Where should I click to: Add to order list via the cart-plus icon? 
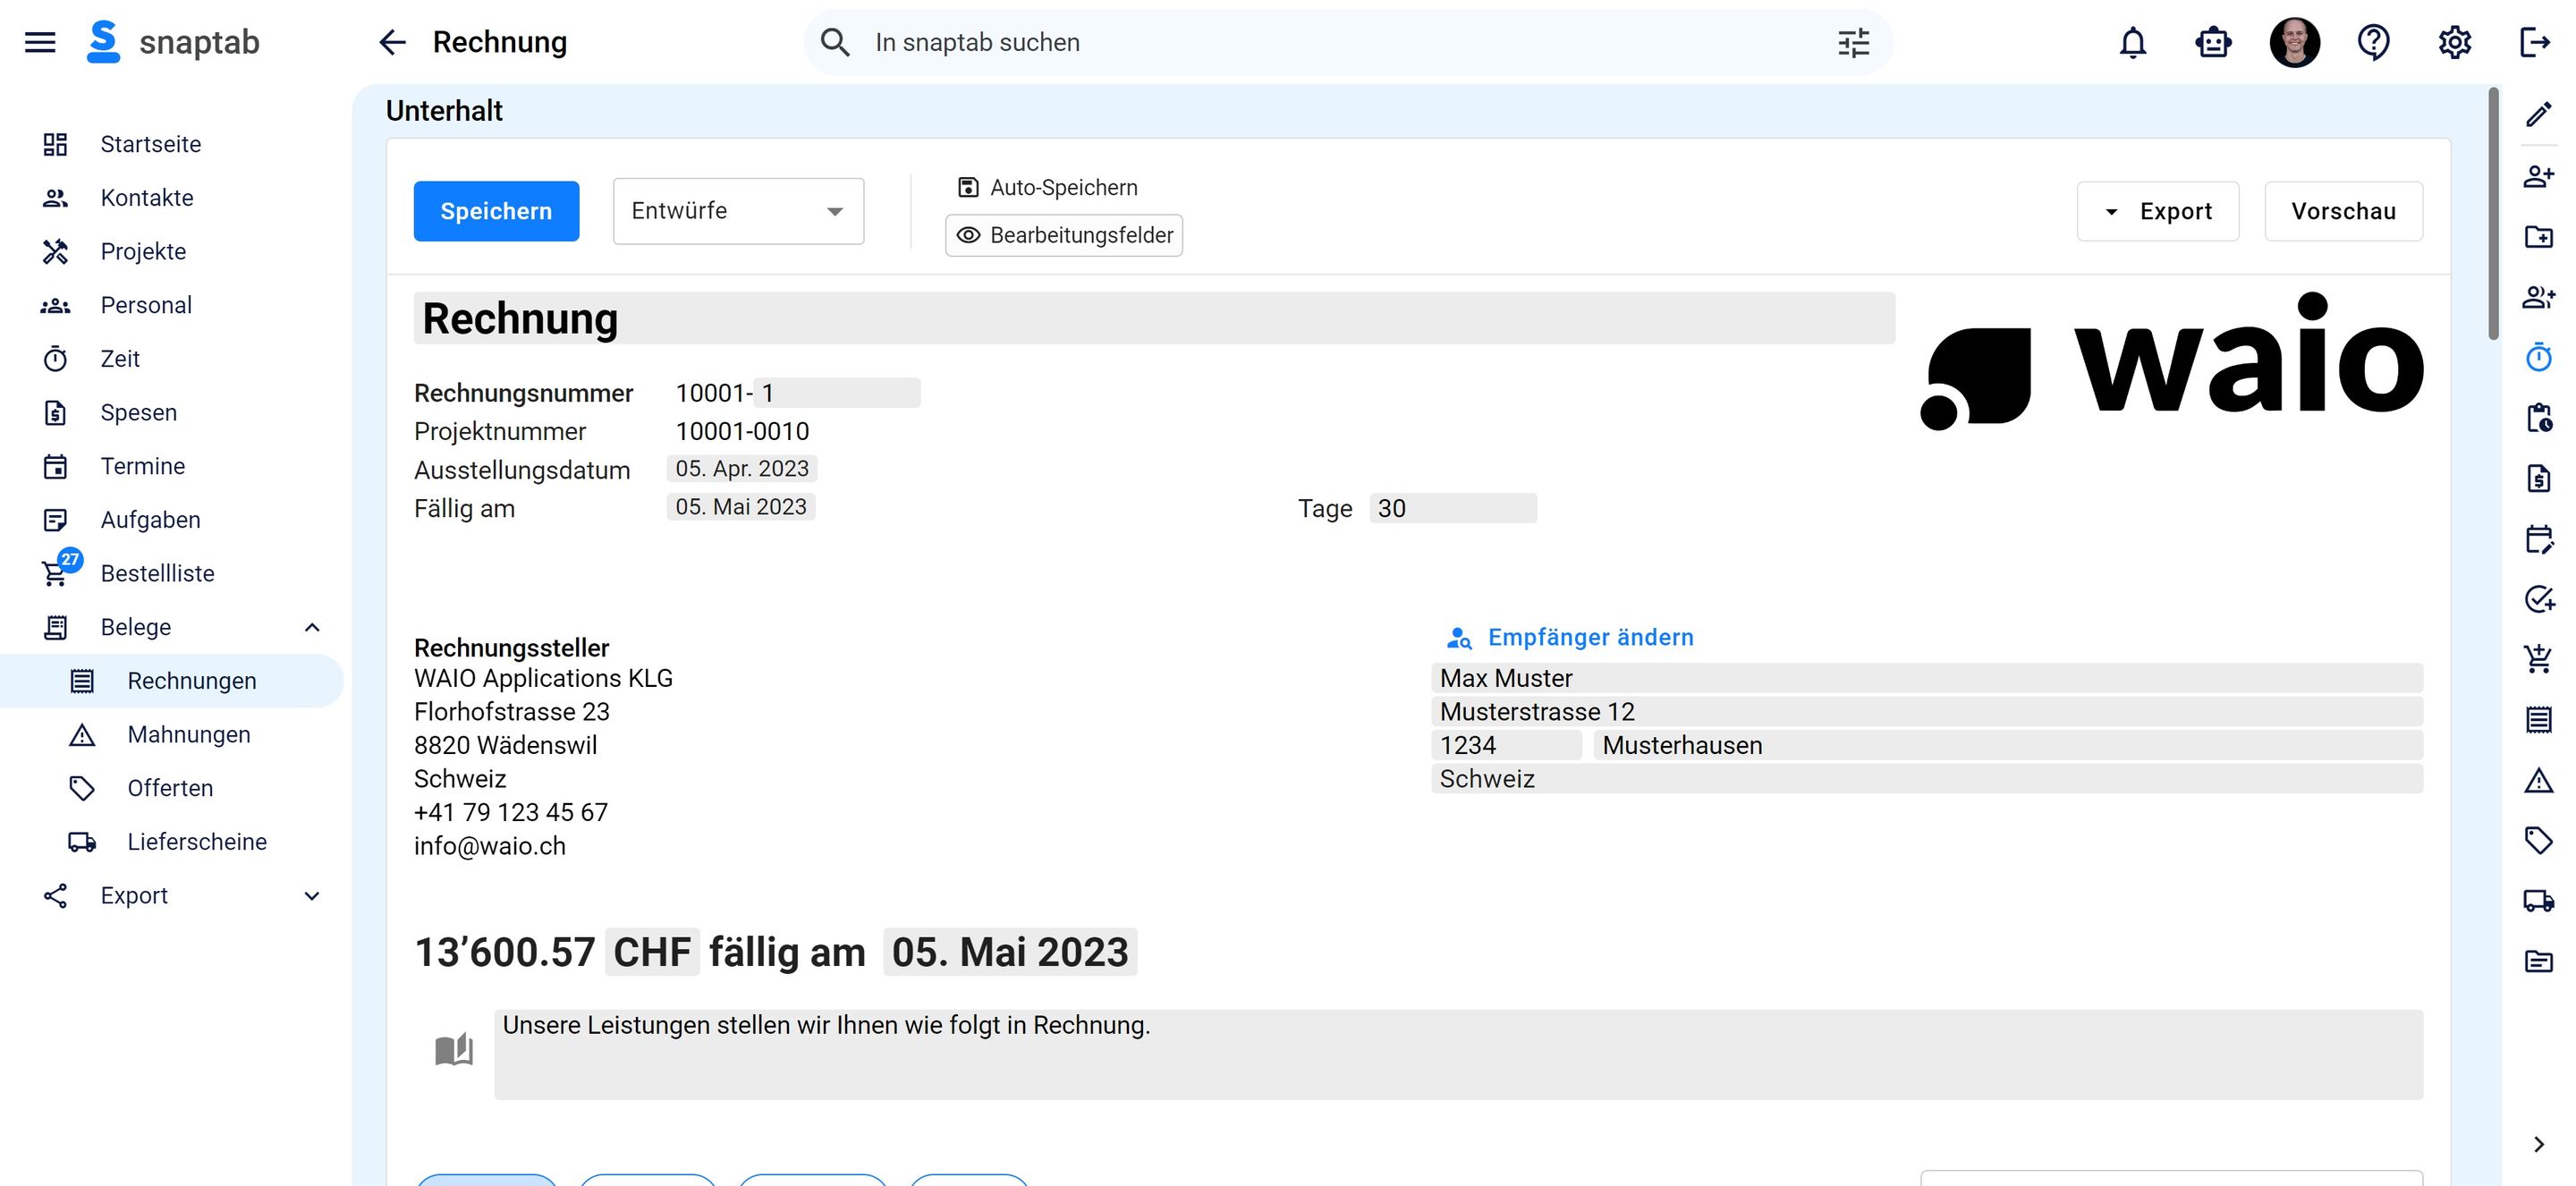pos(2538,659)
